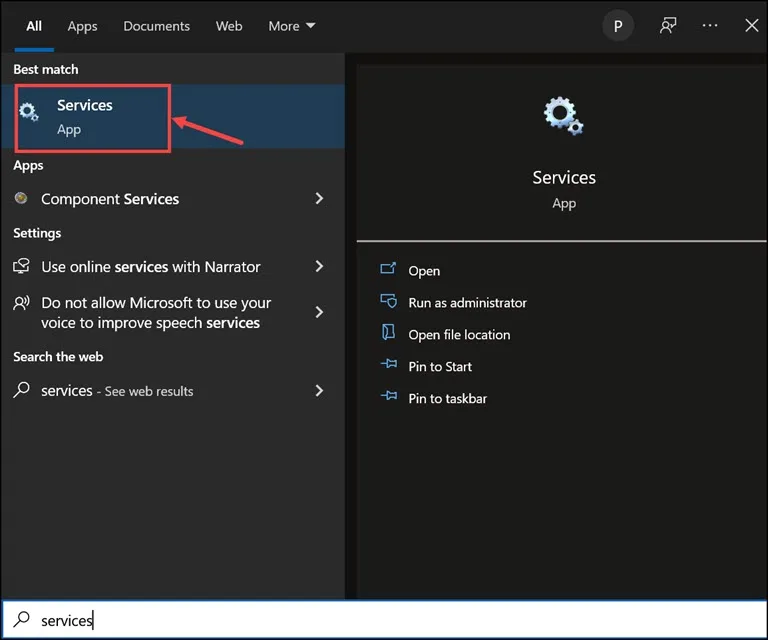Expand the More dropdown

[291, 26]
